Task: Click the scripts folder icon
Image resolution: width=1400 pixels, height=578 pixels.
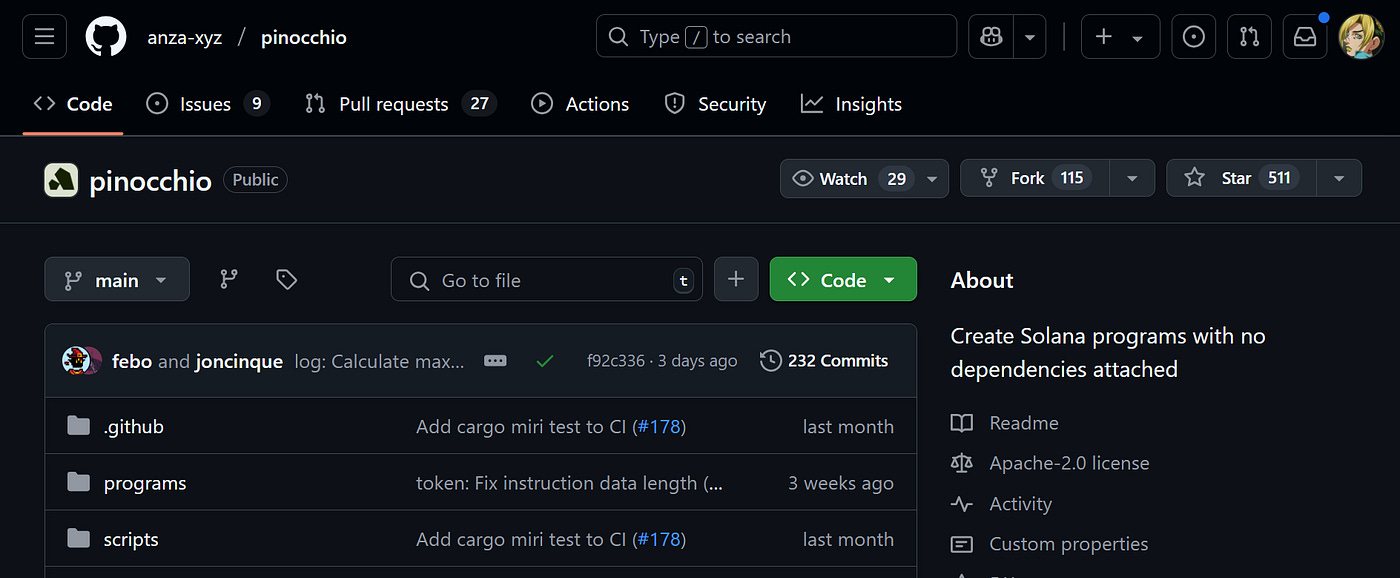Action: click(79, 538)
